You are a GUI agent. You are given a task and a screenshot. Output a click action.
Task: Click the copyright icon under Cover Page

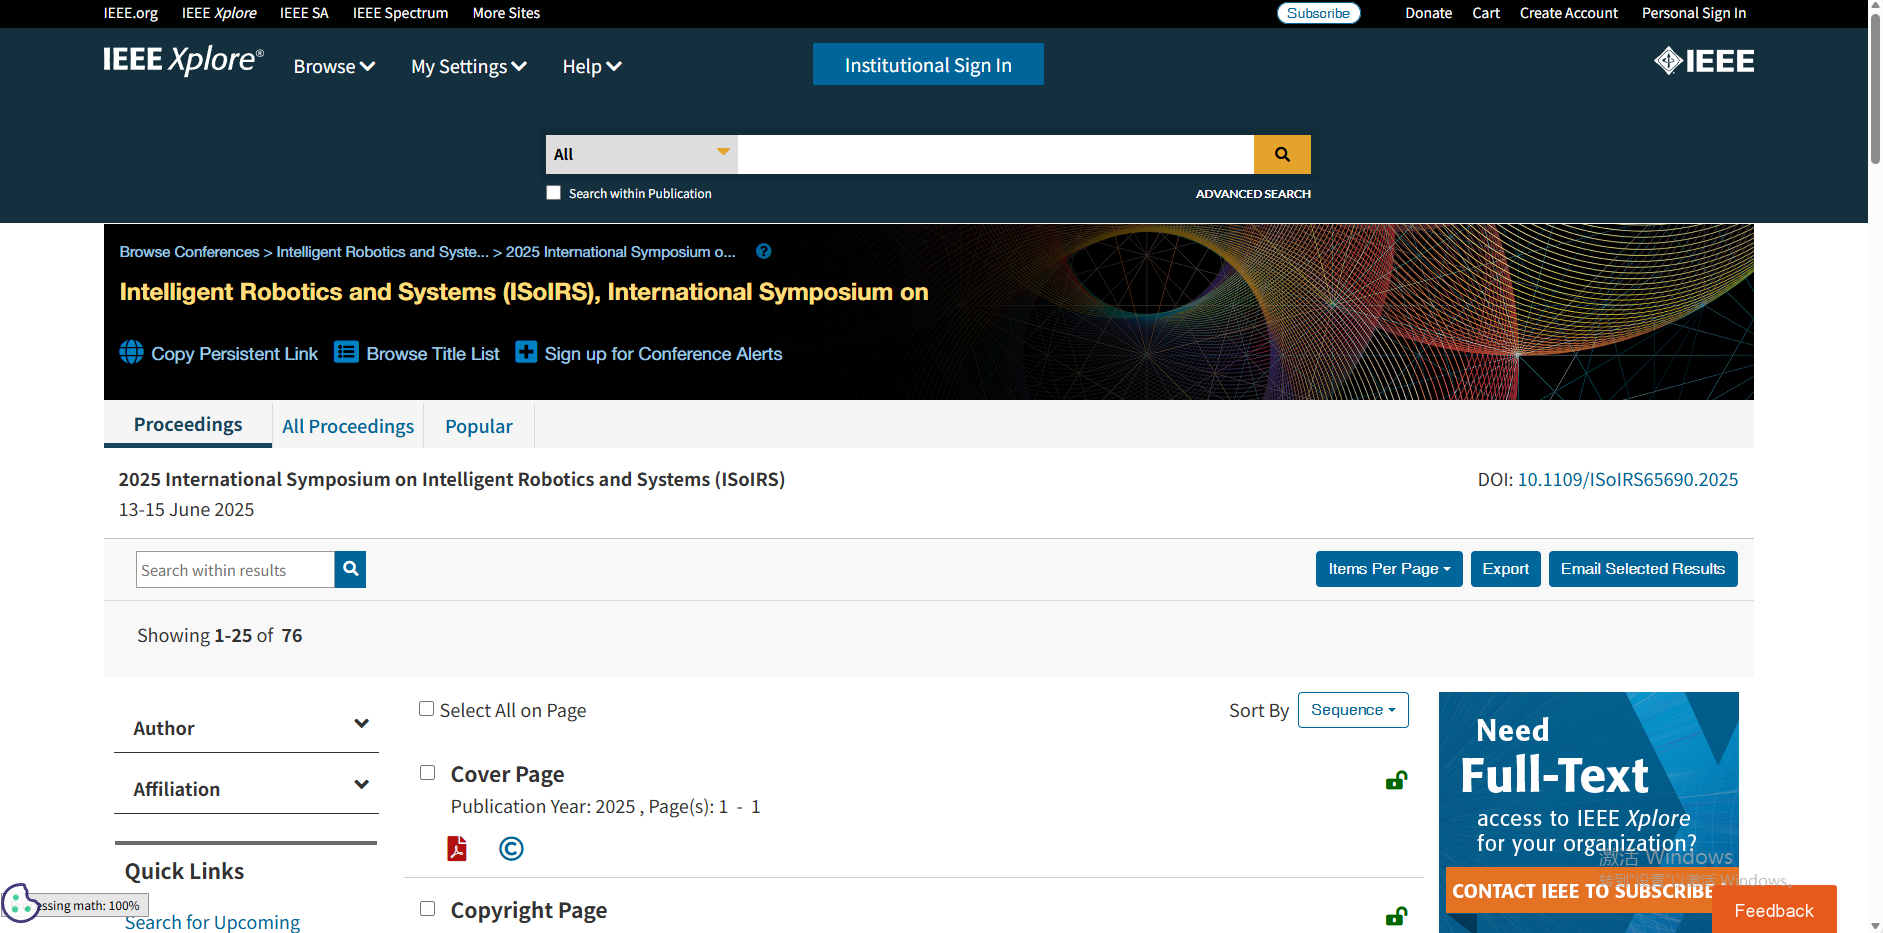coord(511,848)
